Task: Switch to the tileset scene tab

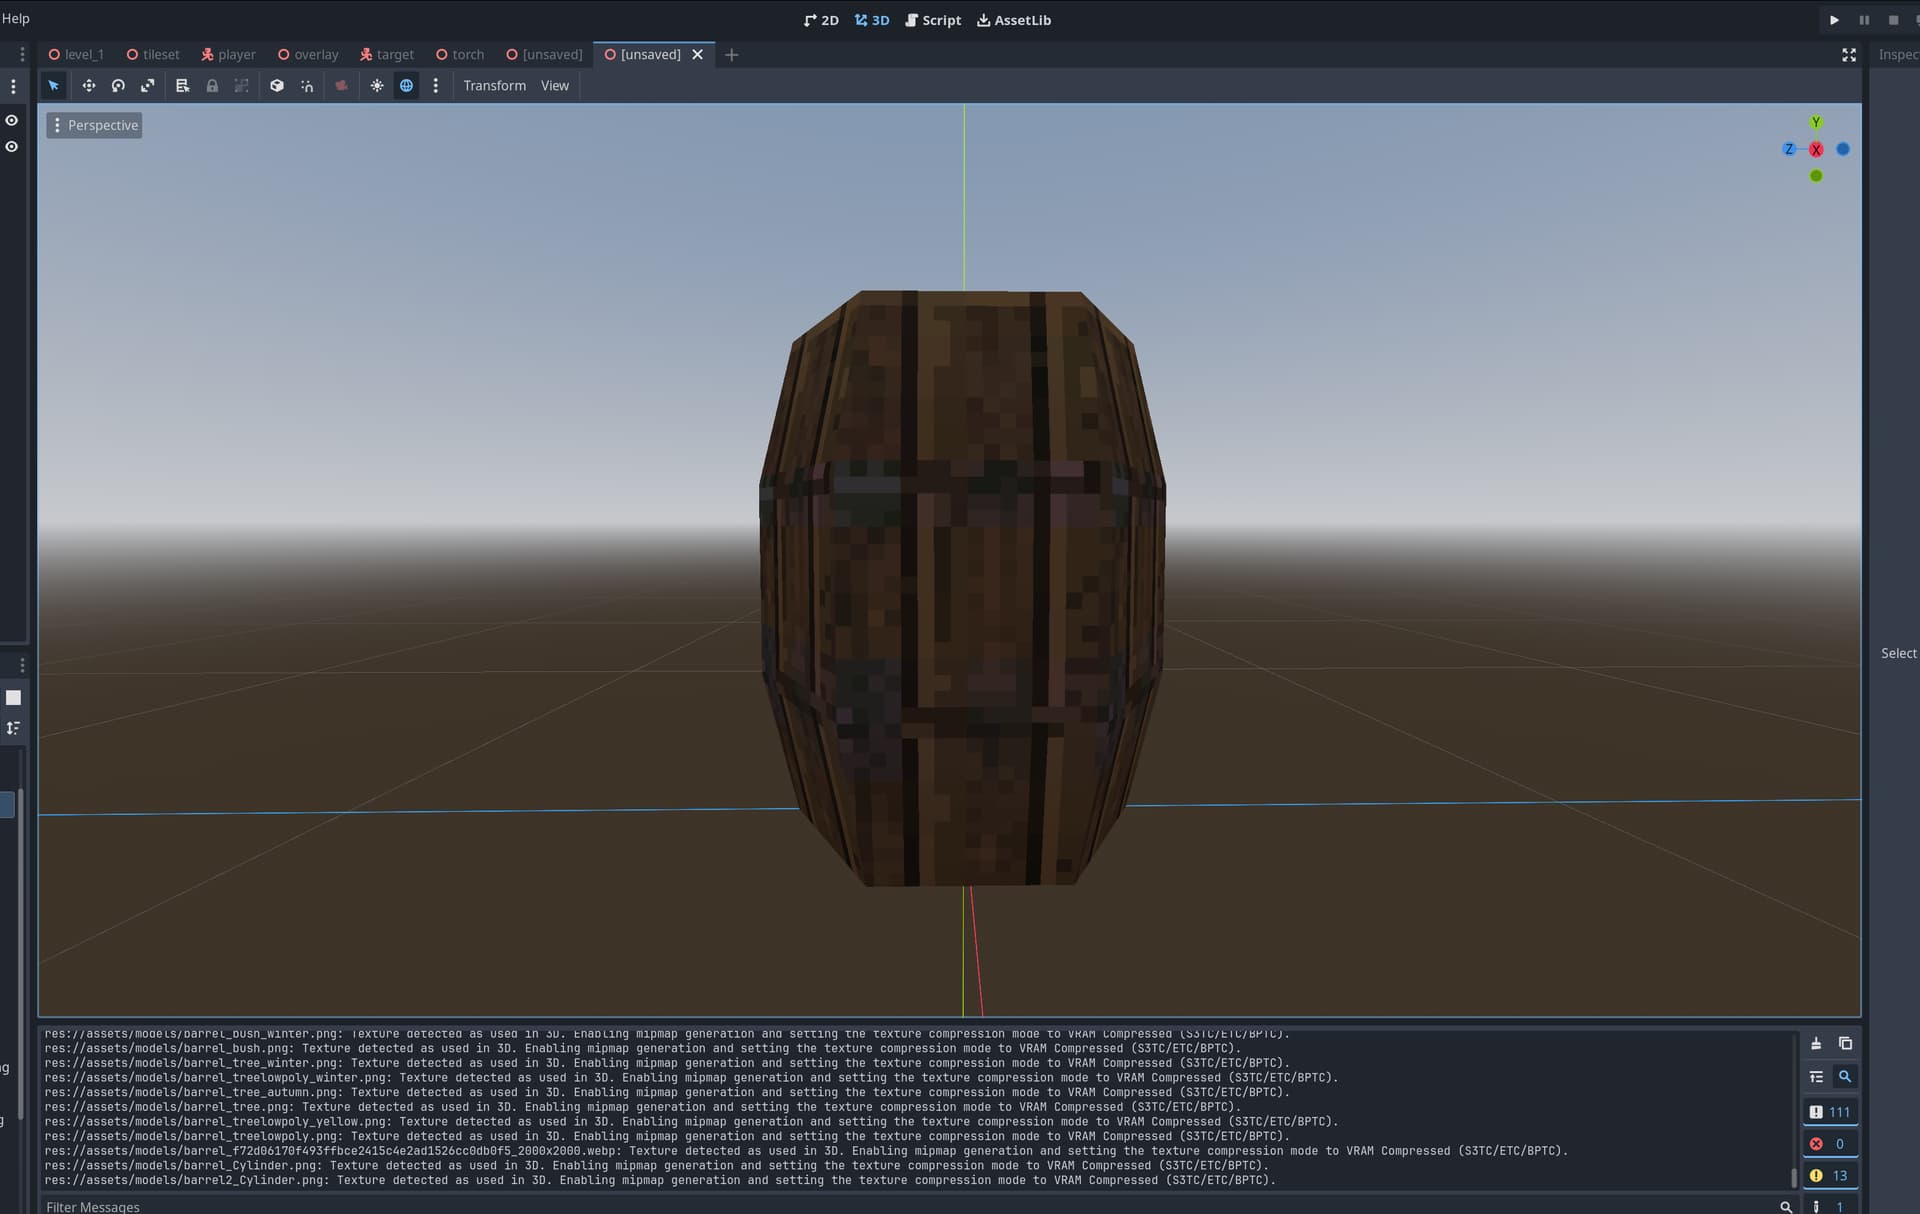Action: (x=153, y=55)
